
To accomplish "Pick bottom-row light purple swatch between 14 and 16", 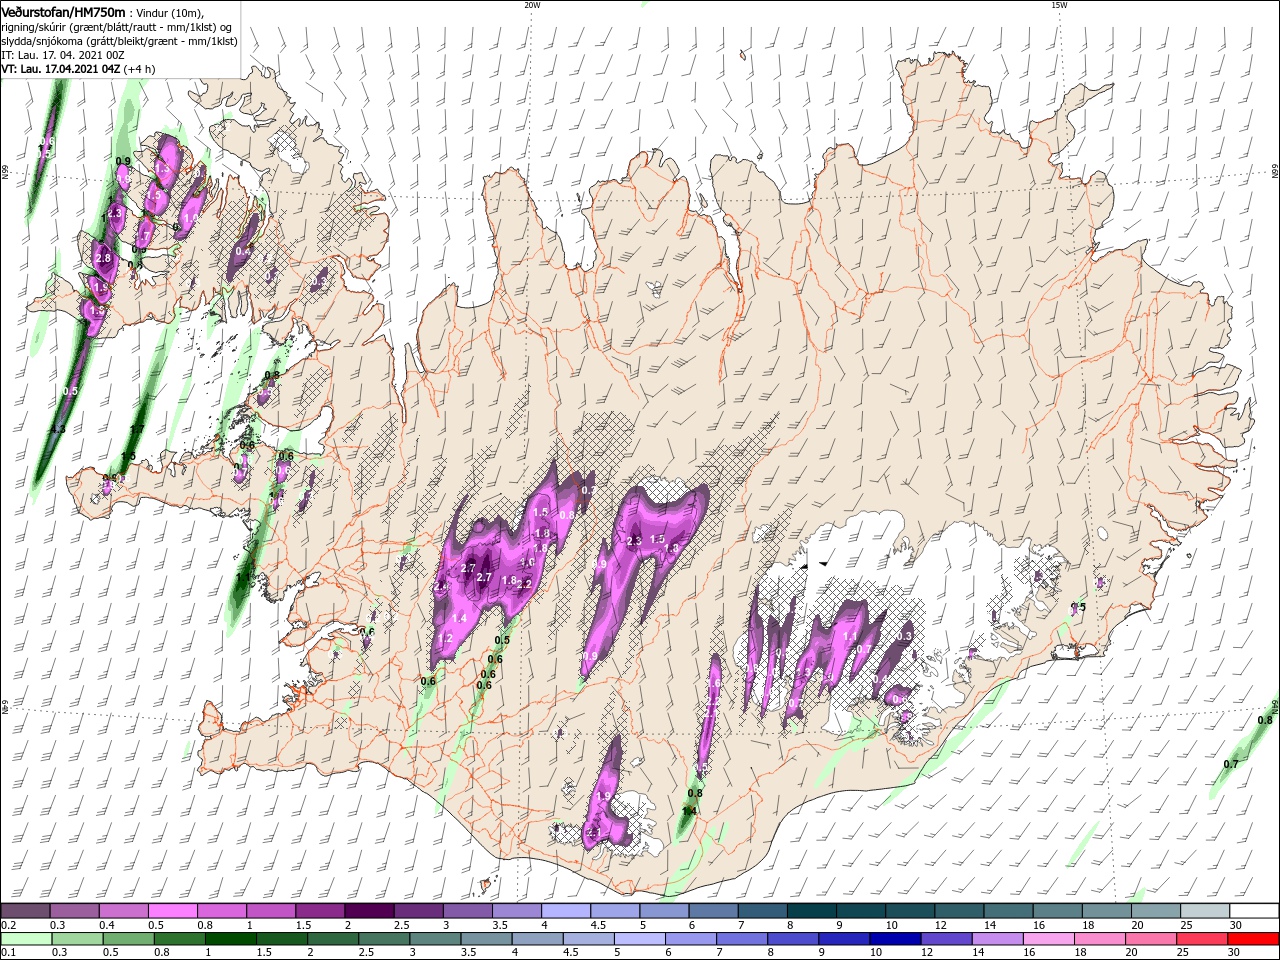I will pos(997,939).
